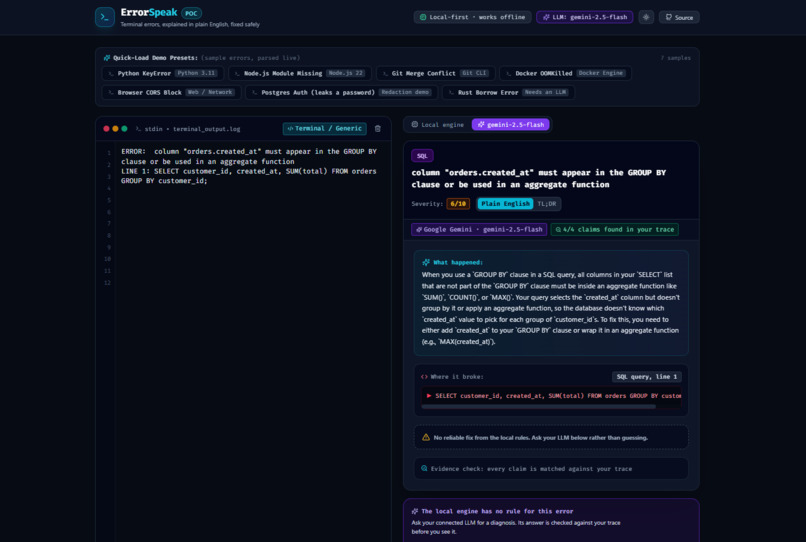Screen dimensions: 806x542
Task: Click the Terminal / Generic language badge
Action: coord(324,129)
